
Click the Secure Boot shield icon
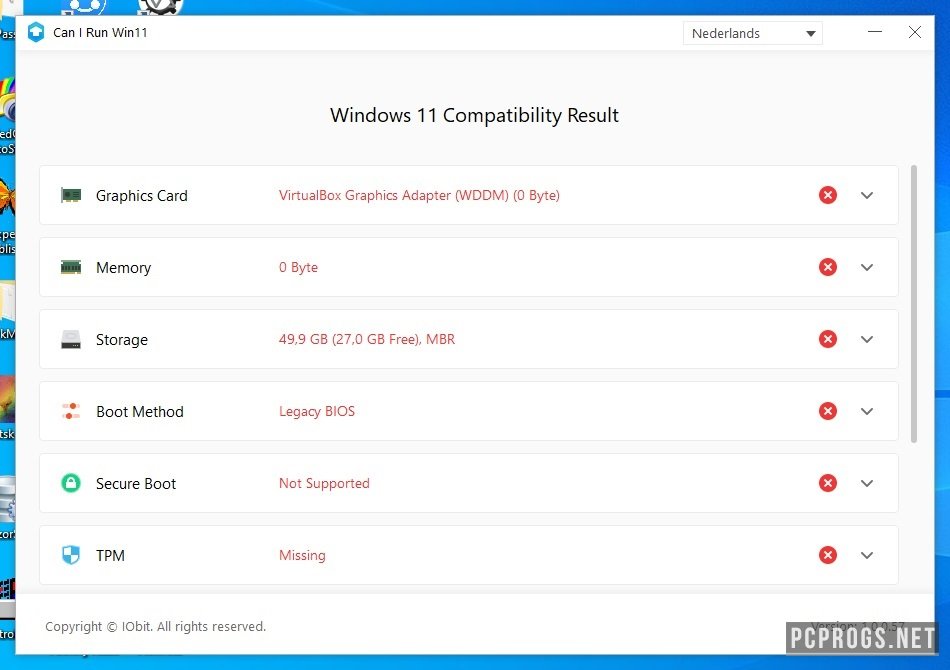[70, 483]
